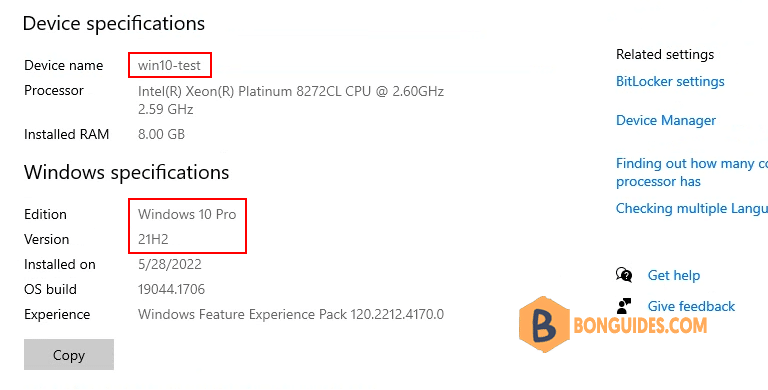Click the Windows 10 Pro edition value
The height and width of the screenshot is (390, 768).
pyautogui.click(x=187, y=214)
